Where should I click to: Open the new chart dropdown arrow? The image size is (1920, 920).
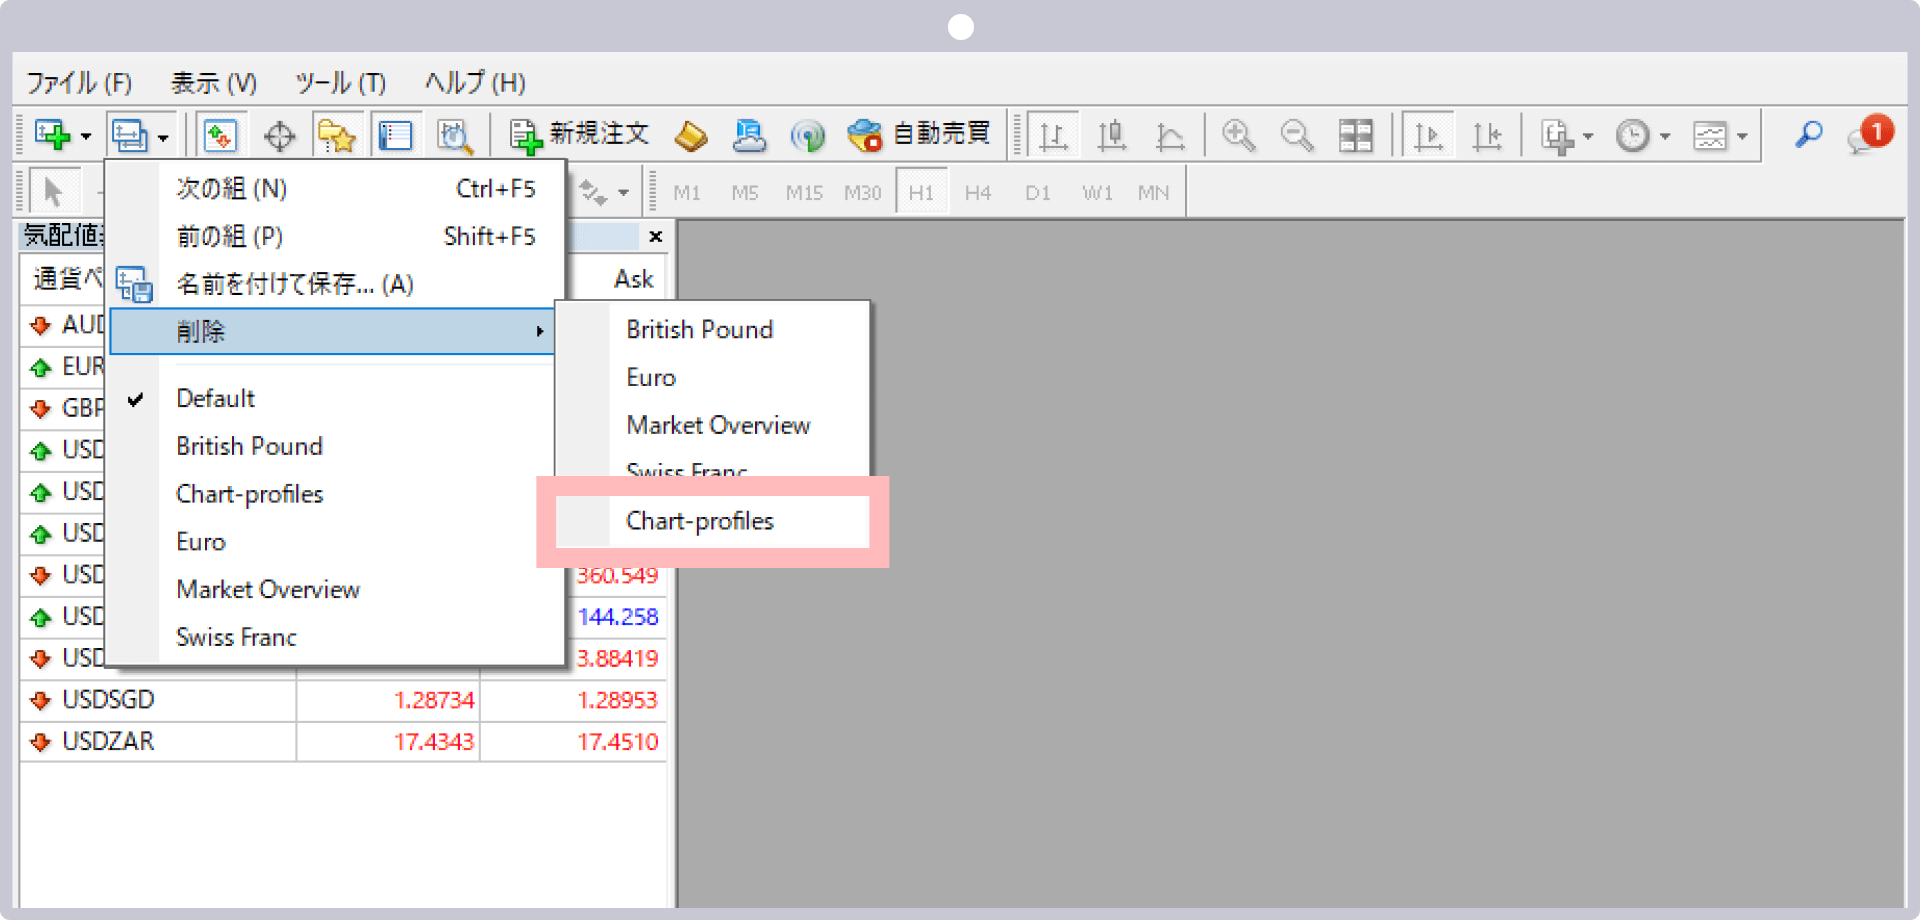coord(86,136)
